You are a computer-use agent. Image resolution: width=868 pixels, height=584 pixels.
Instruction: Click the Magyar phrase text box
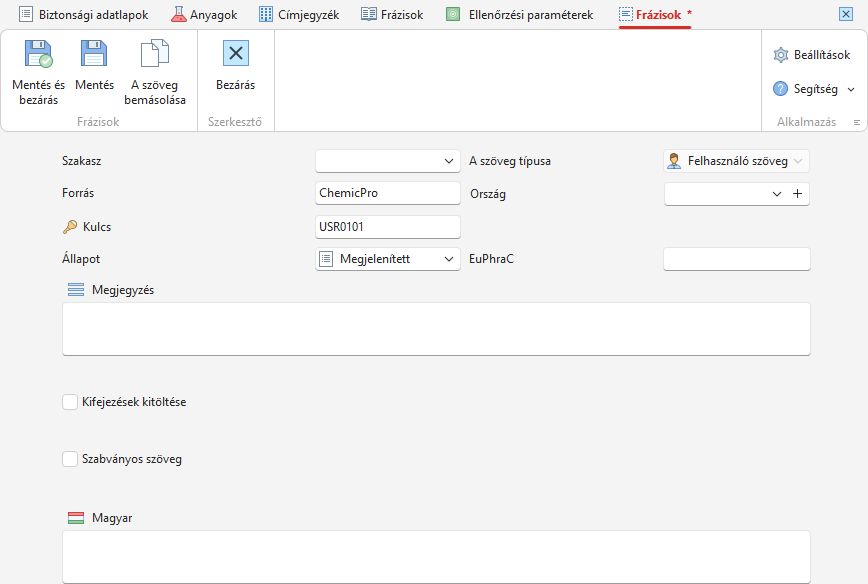point(436,557)
